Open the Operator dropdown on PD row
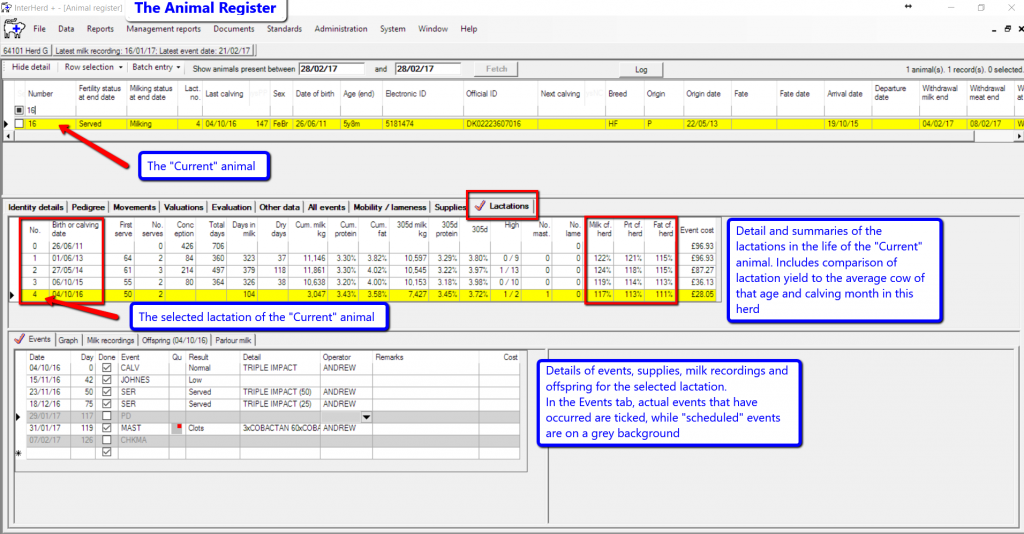The height and width of the screenshot is (534, 1024). click(366, 416)
